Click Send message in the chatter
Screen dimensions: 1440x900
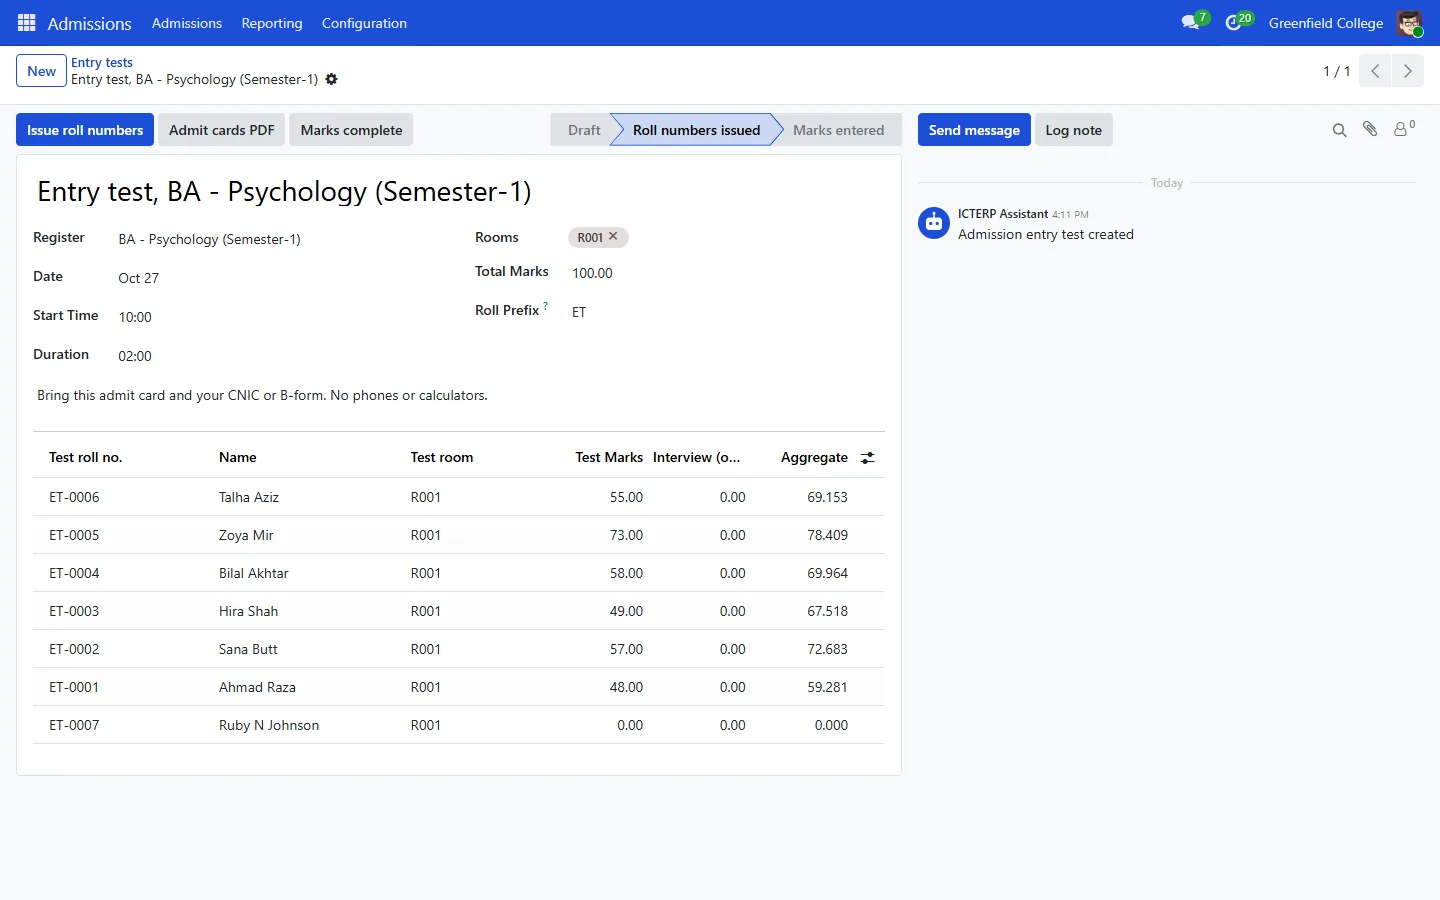(974, 130)
